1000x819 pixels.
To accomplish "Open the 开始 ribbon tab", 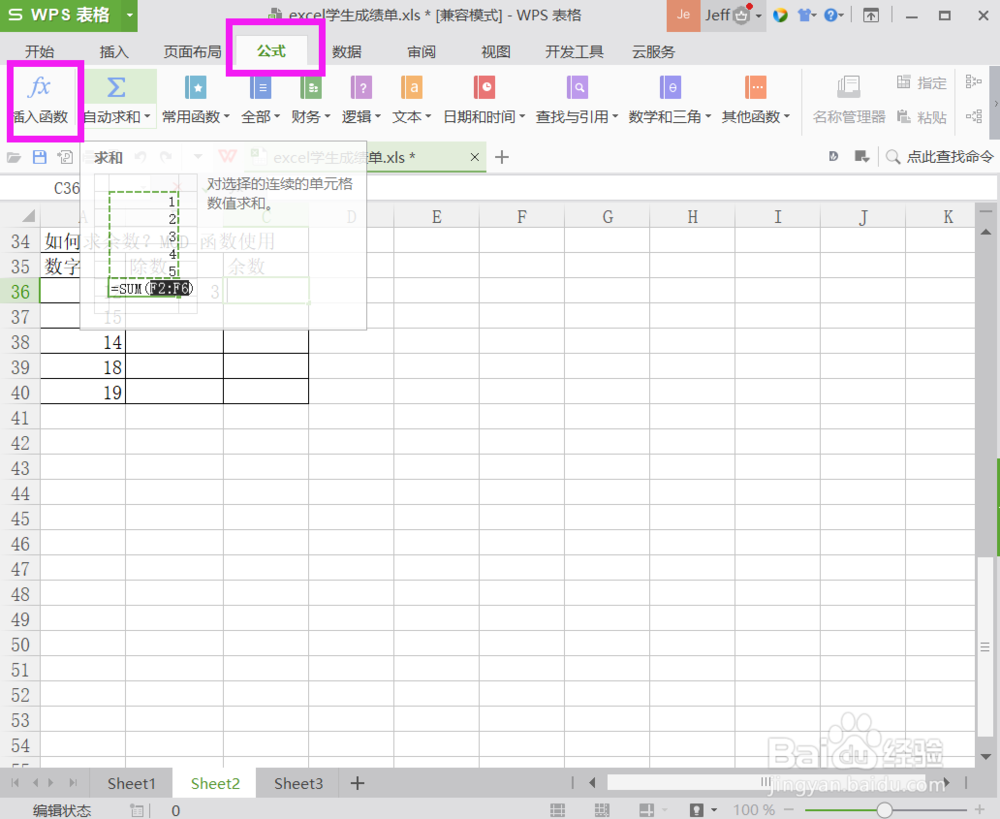I will [x=40, y=52].
